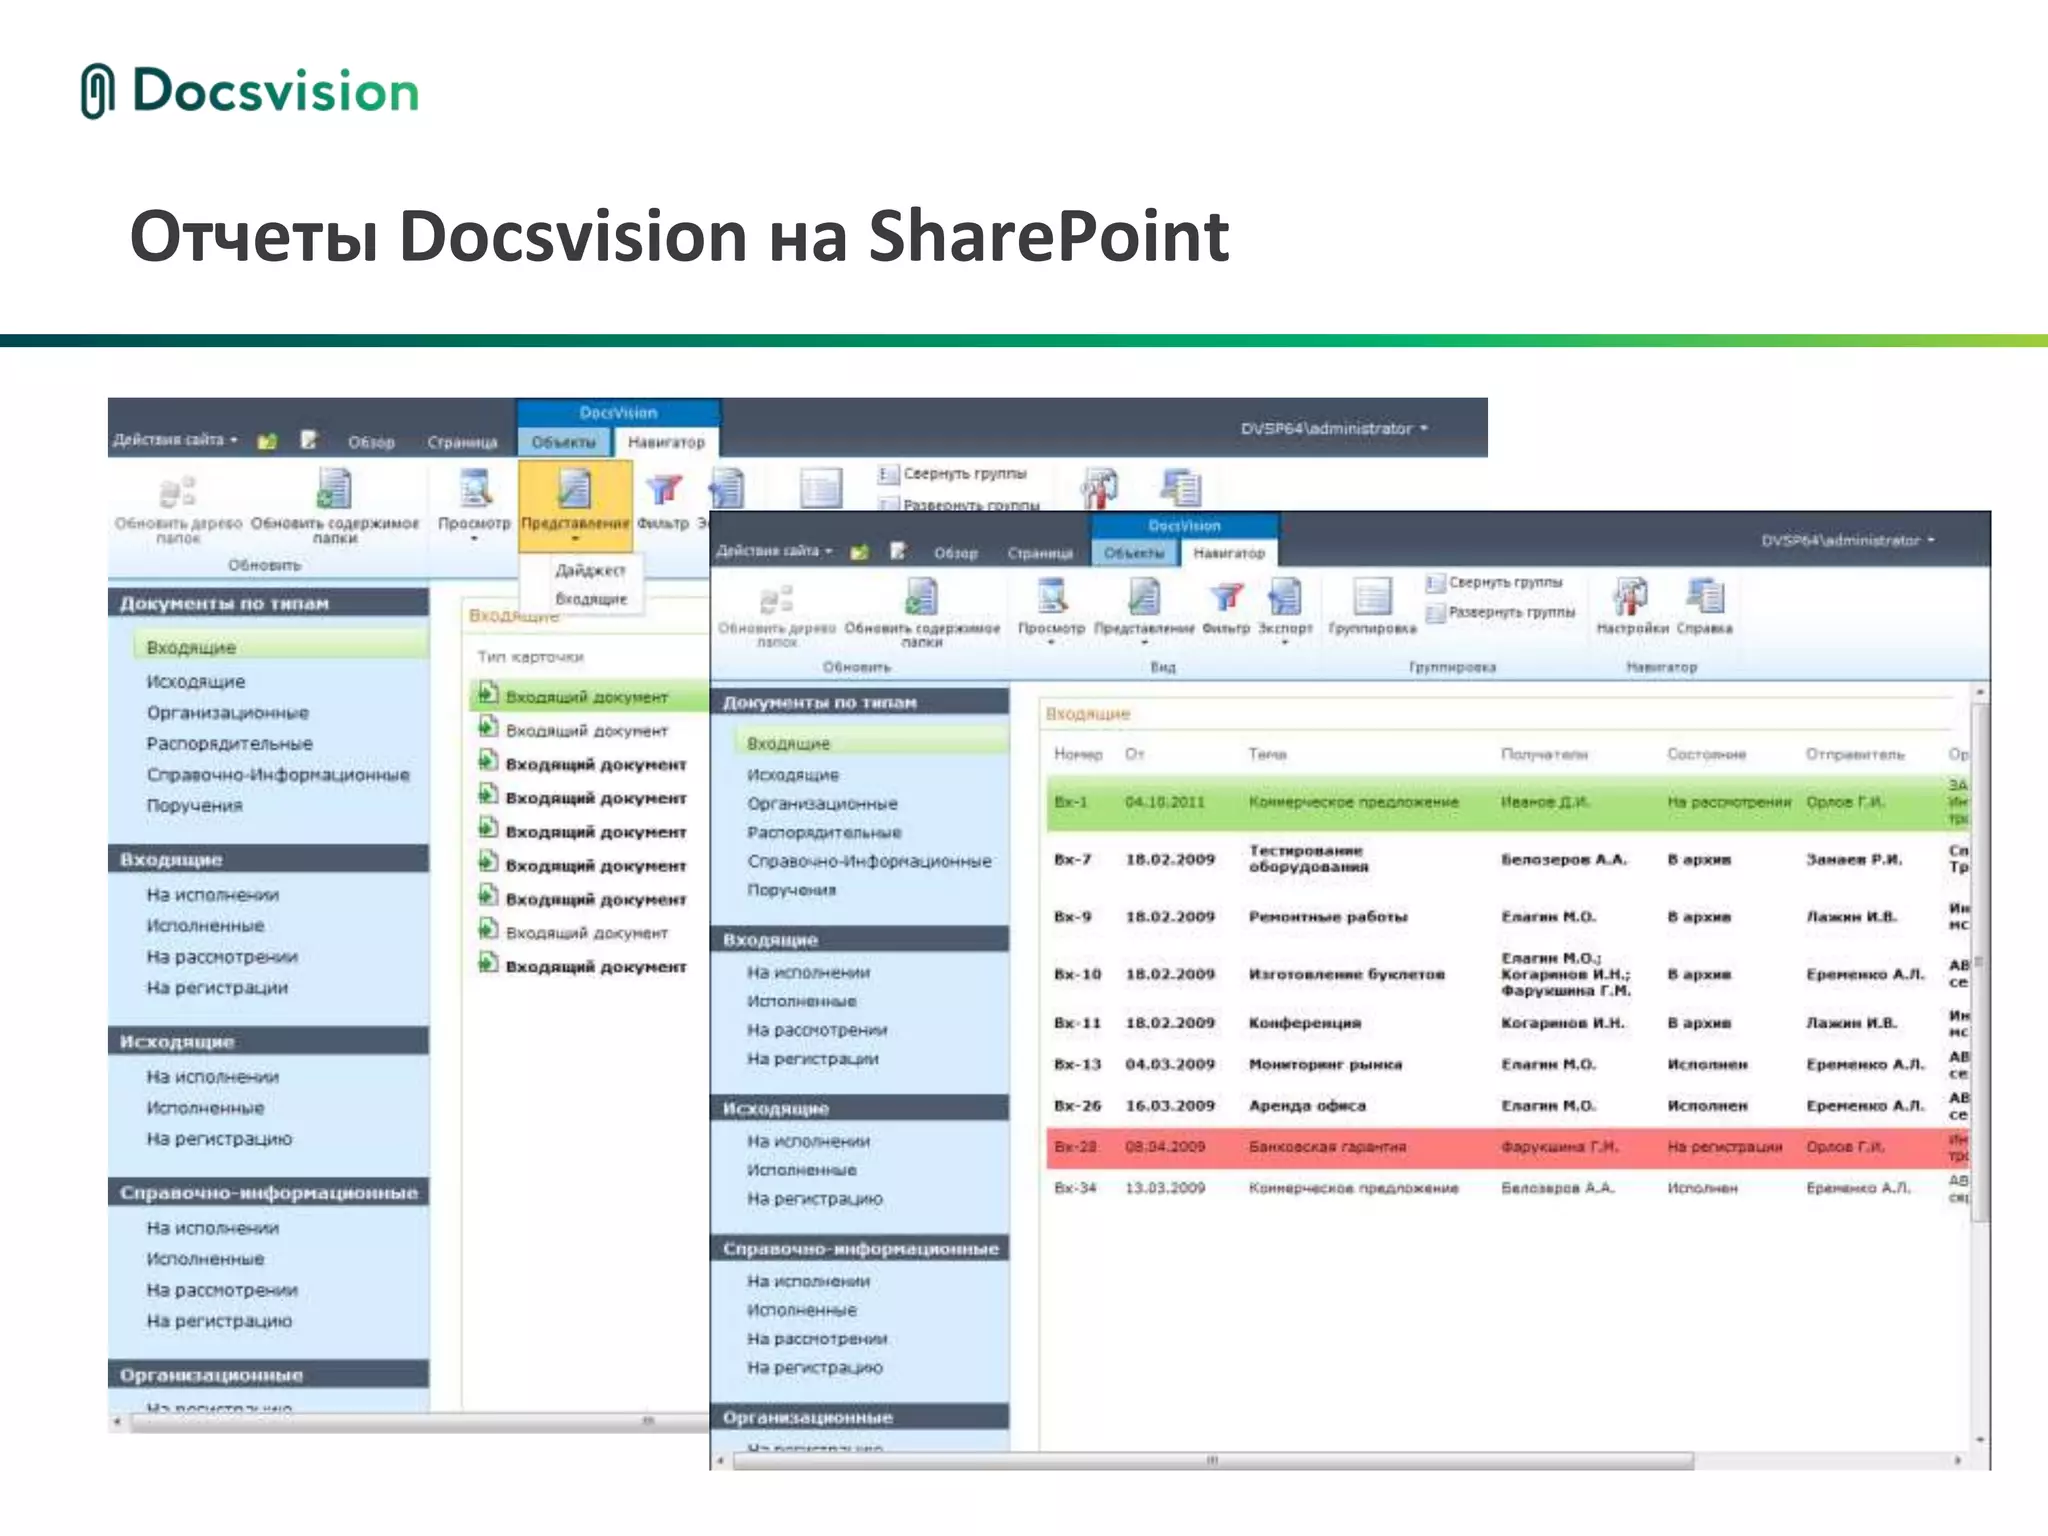2048x1536 pixels.
Task: Click folder icon next to Действия сайта, front window
Action: [859, 552]
